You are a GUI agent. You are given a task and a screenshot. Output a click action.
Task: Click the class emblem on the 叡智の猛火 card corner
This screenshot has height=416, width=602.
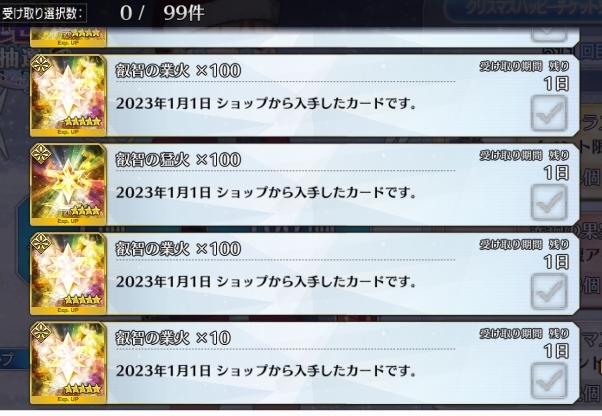pos(41,154)
